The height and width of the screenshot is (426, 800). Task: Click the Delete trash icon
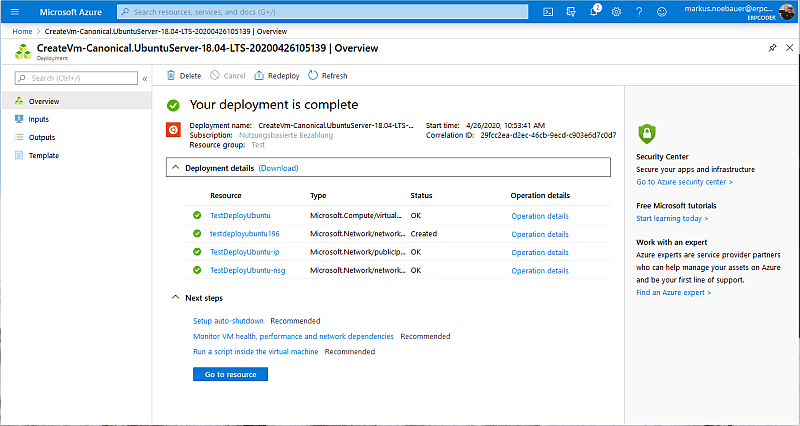[171, 76]
